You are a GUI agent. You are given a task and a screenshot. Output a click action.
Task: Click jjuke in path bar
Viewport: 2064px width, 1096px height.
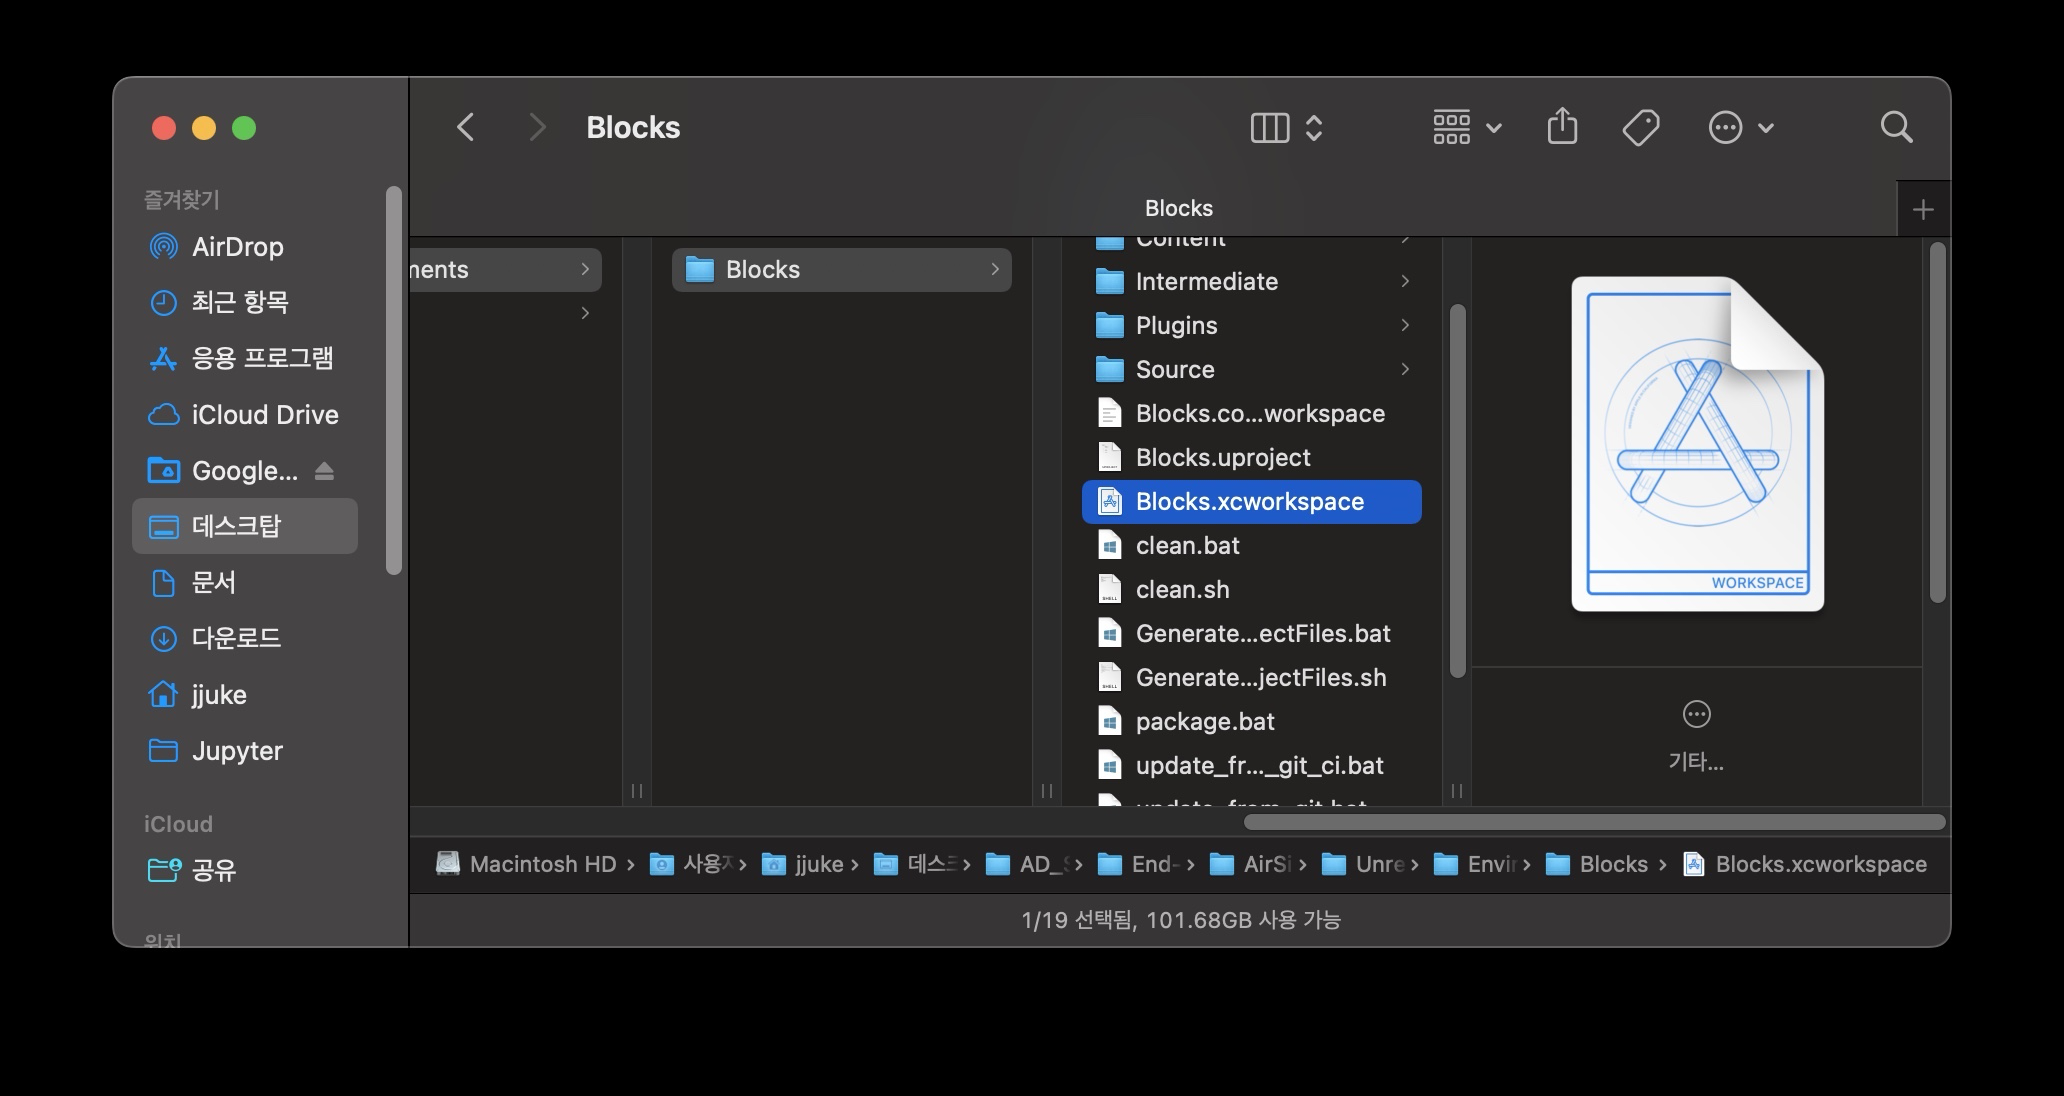tap(803, 864)
